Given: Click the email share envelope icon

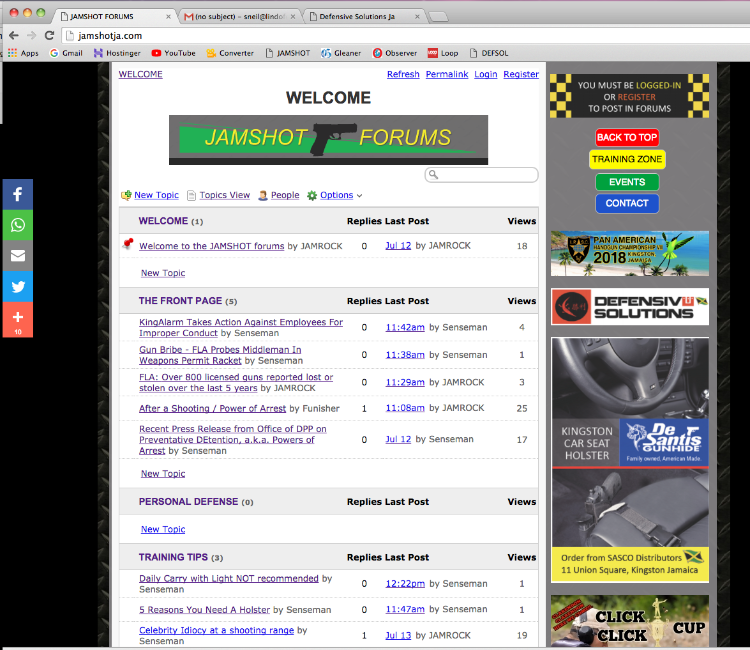Looking at the screenshot, I should 17,256.
